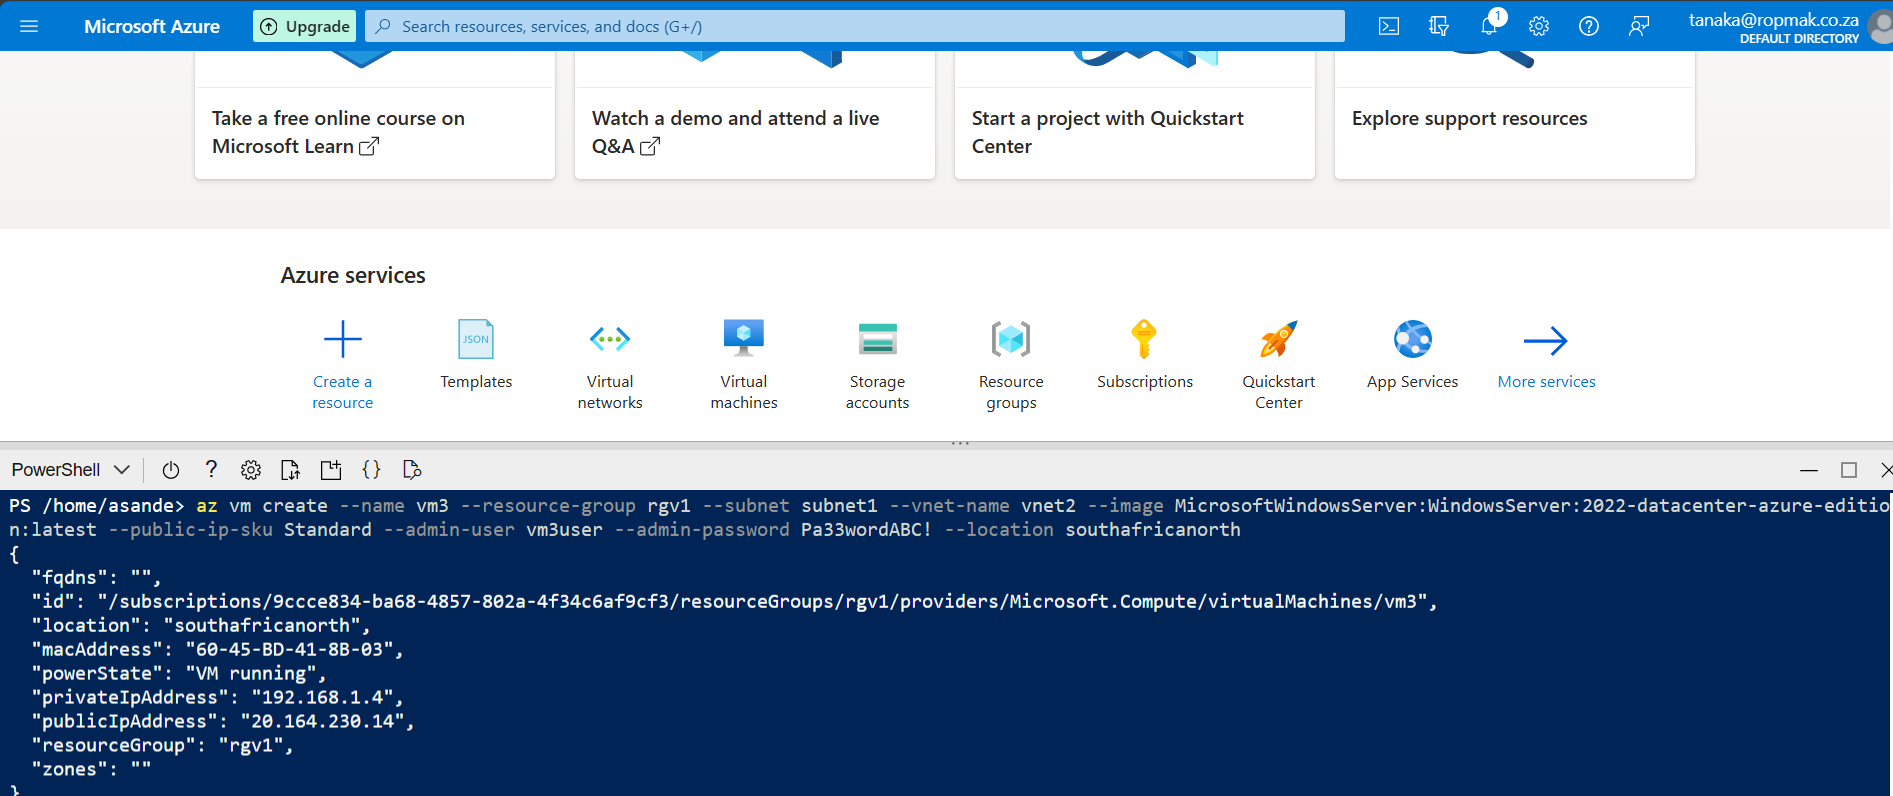Click More services arrow
Image resolution: width=1893 pixels, height=796 pixels.
tap(1546, 341)
